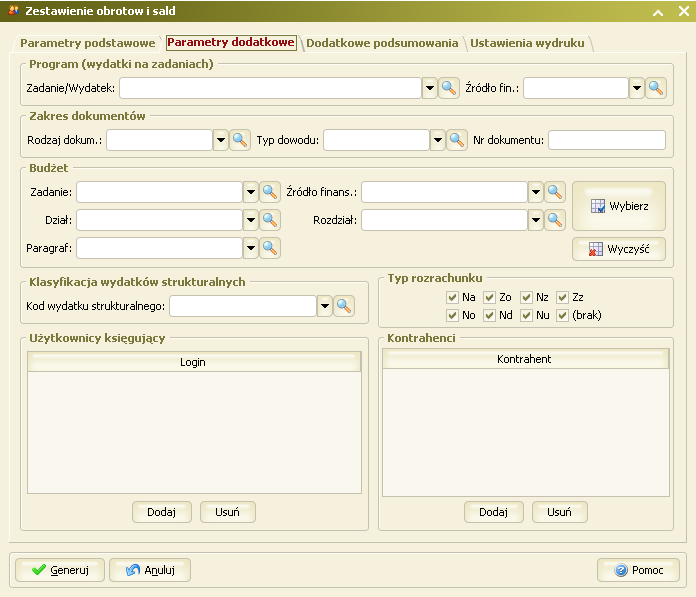Click the Kod wydatku strukturalnego field
This screenshot has width=696, height=597.
pyautogui.click(x=243, y=306)
